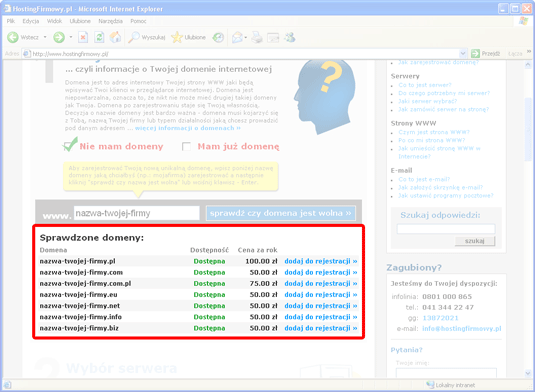Expand the Łącza links toolbar chevron
Viewport: 535px width, 392px height.
pyautogui.click(x=529, y=52)
